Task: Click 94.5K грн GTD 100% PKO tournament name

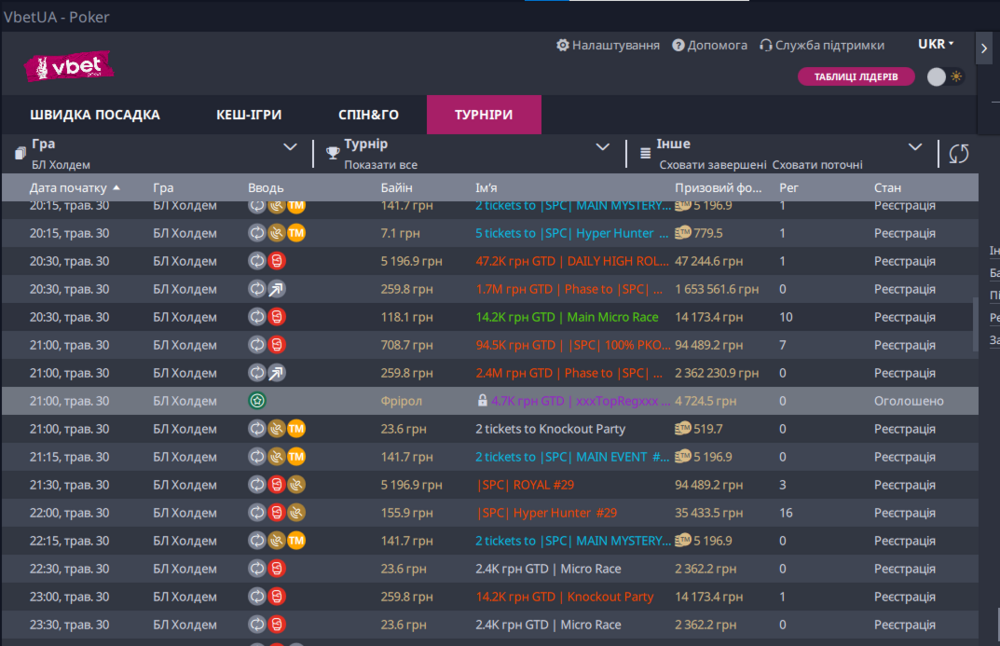Action: tap(572, 345)
